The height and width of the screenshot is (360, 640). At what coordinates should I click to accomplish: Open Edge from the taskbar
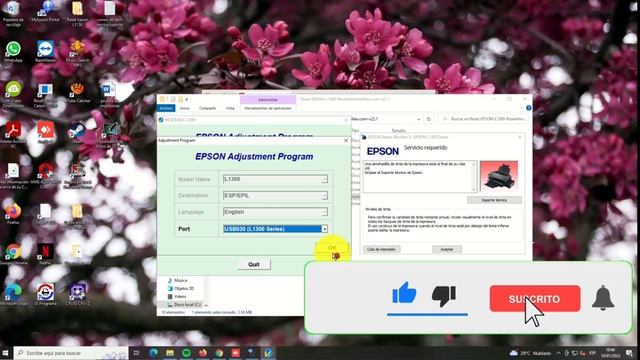[x=154, y=353]
